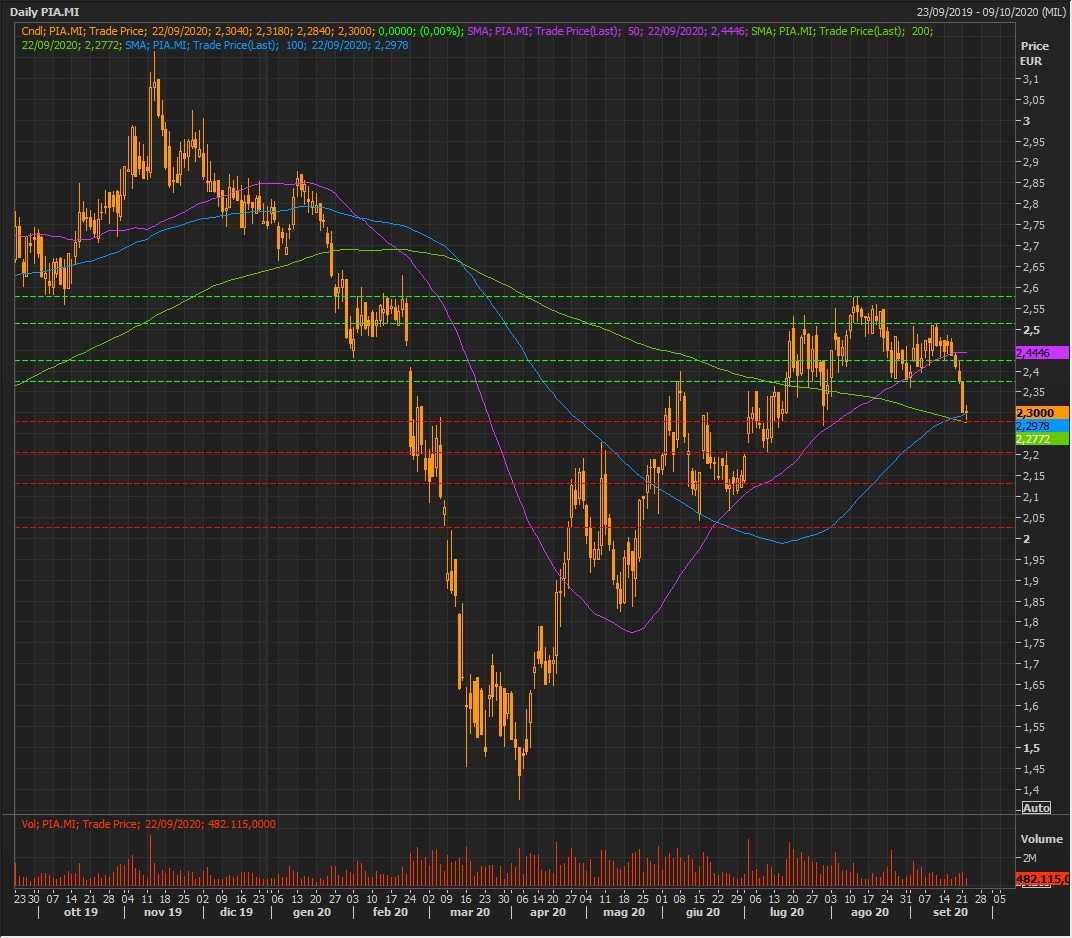The width and height of the screenshot is (1072, 938).
Task: Select the Daily PIA.MI chart title
Action: tap(44, 12)
